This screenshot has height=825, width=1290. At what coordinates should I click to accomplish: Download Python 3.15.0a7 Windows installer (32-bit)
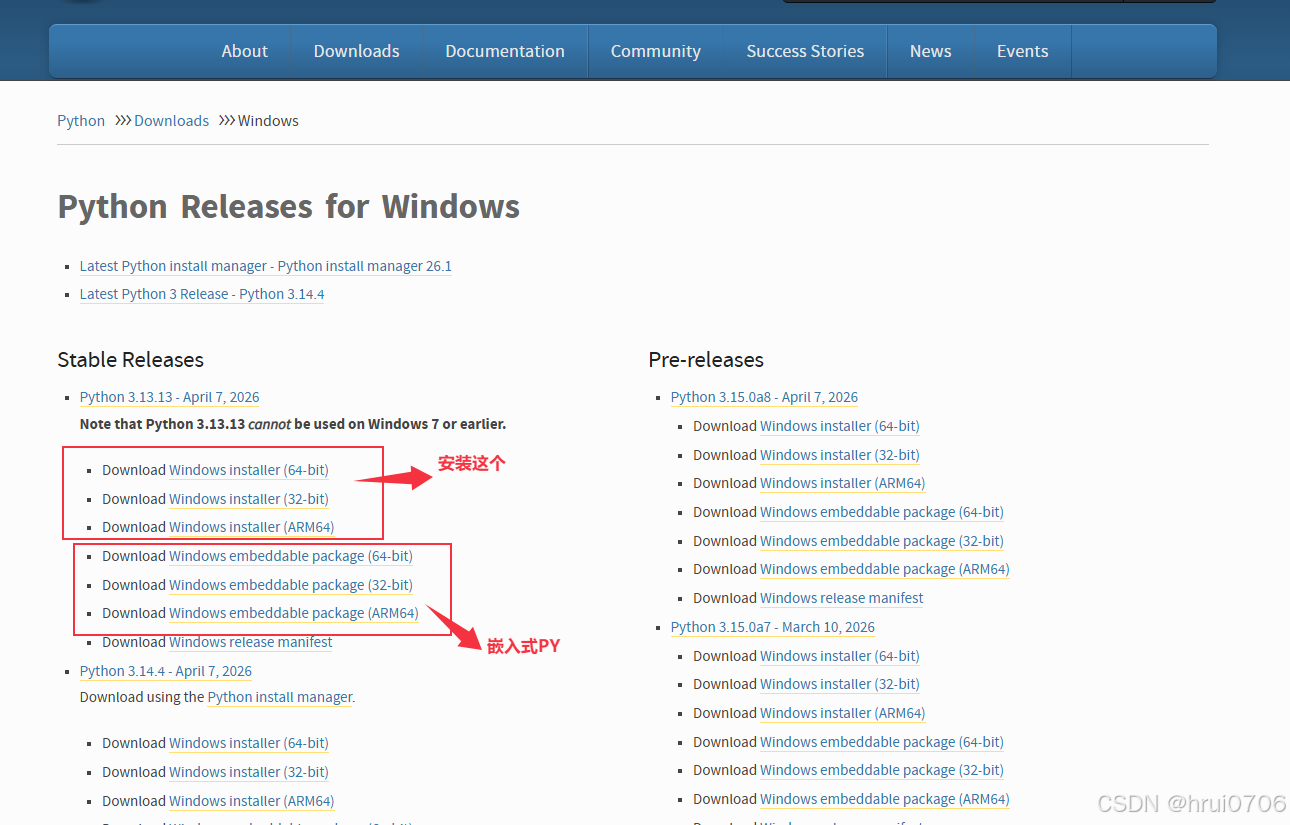(840, 684)
